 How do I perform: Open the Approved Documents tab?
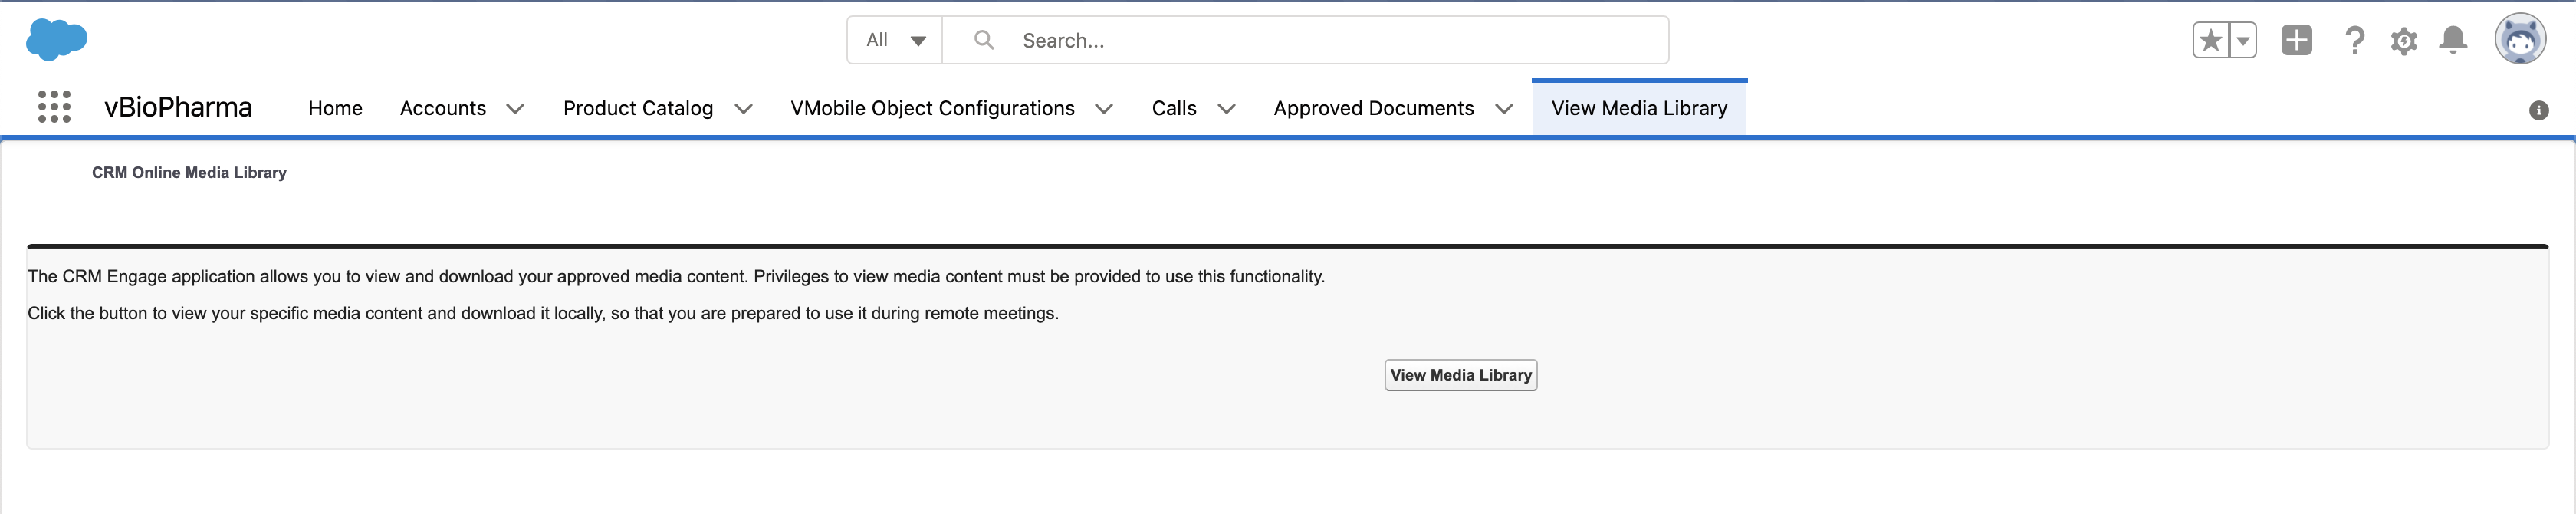coord(1373,108)
